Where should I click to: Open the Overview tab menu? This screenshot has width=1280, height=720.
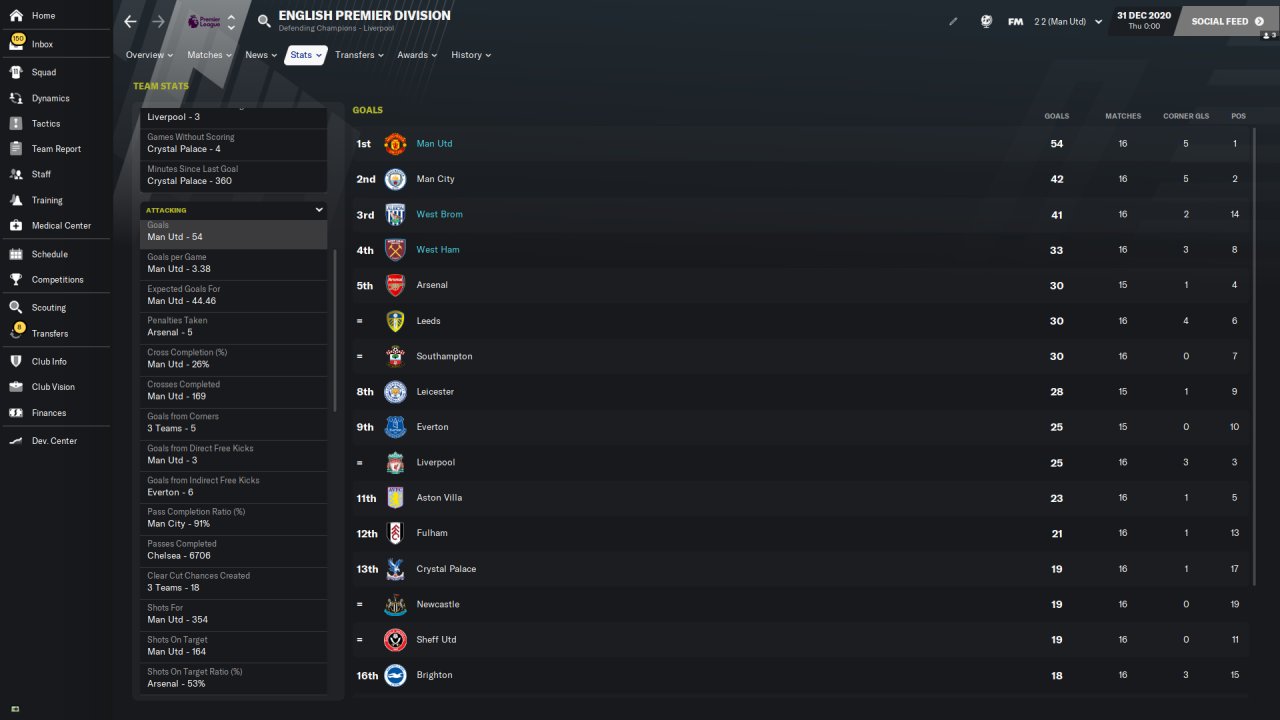[x=149, y=55]
